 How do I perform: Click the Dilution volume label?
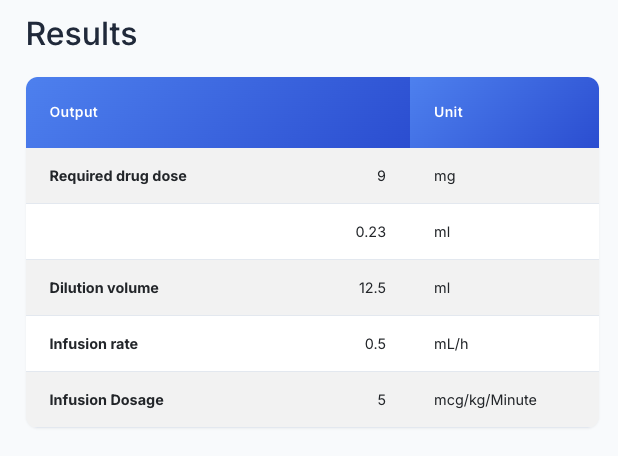tap(104, 288)
